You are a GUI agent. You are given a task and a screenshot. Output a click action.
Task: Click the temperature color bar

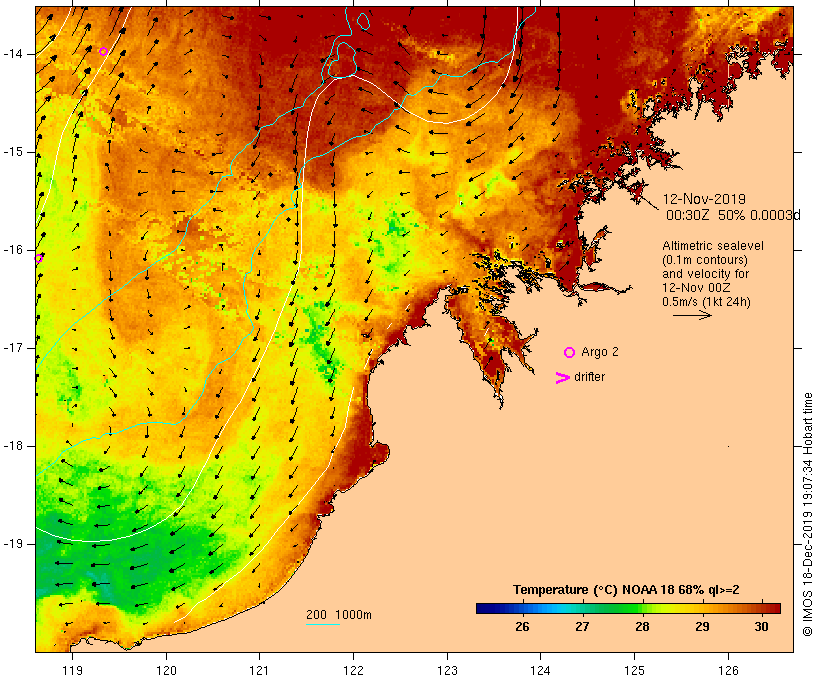pyautogui.click(x=628, y=608)
